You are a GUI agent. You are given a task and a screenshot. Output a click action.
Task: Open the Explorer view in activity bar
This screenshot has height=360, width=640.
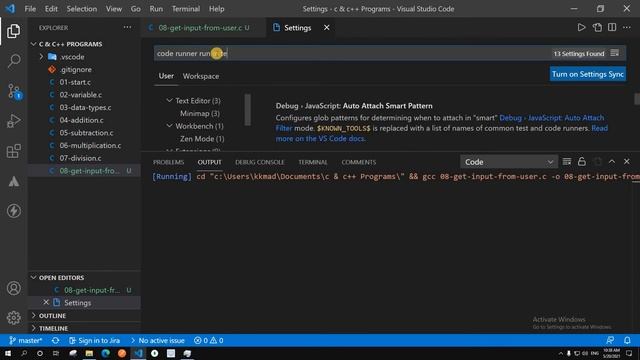(x=13, y=31)
